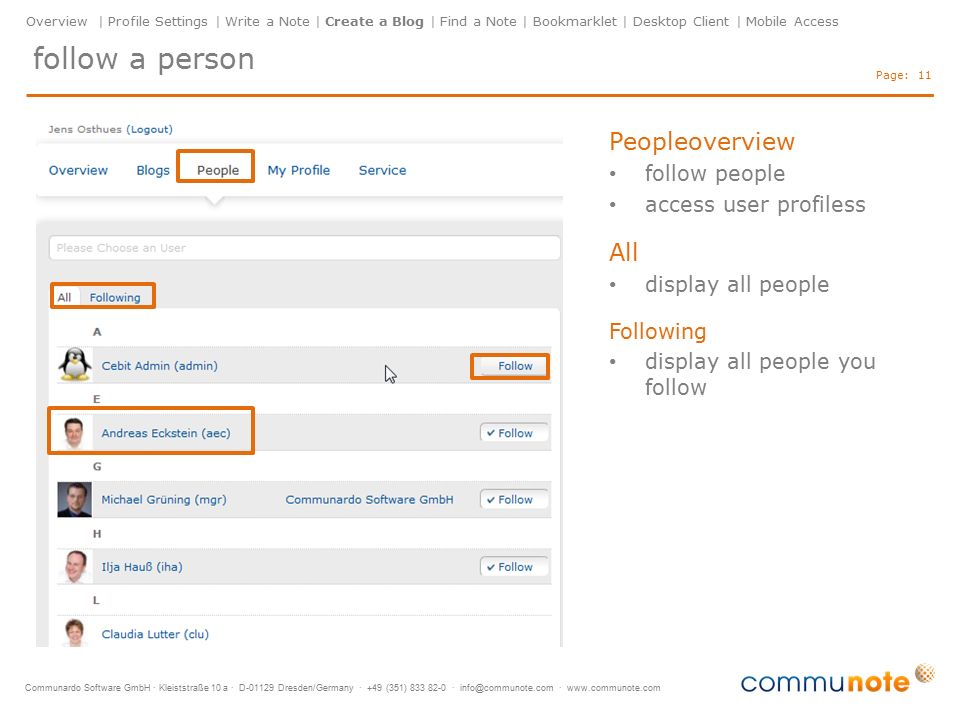
Task: Click Claudia Lutter's avatar image
Action: pos(75,632)
